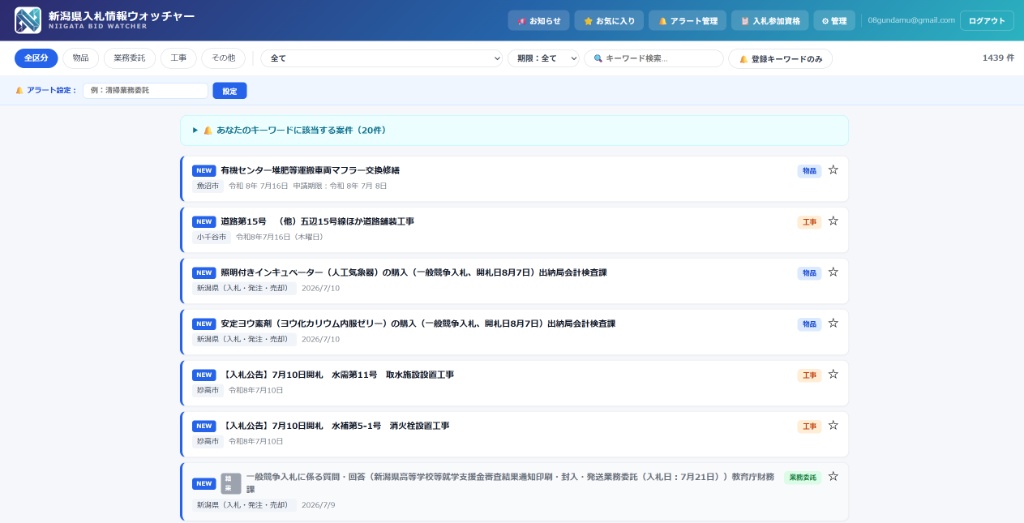Click 新潟県（入札・発注・売却）label on 安定ヨウ素剤 row
1024x523 pixels.
coord(244,339)
